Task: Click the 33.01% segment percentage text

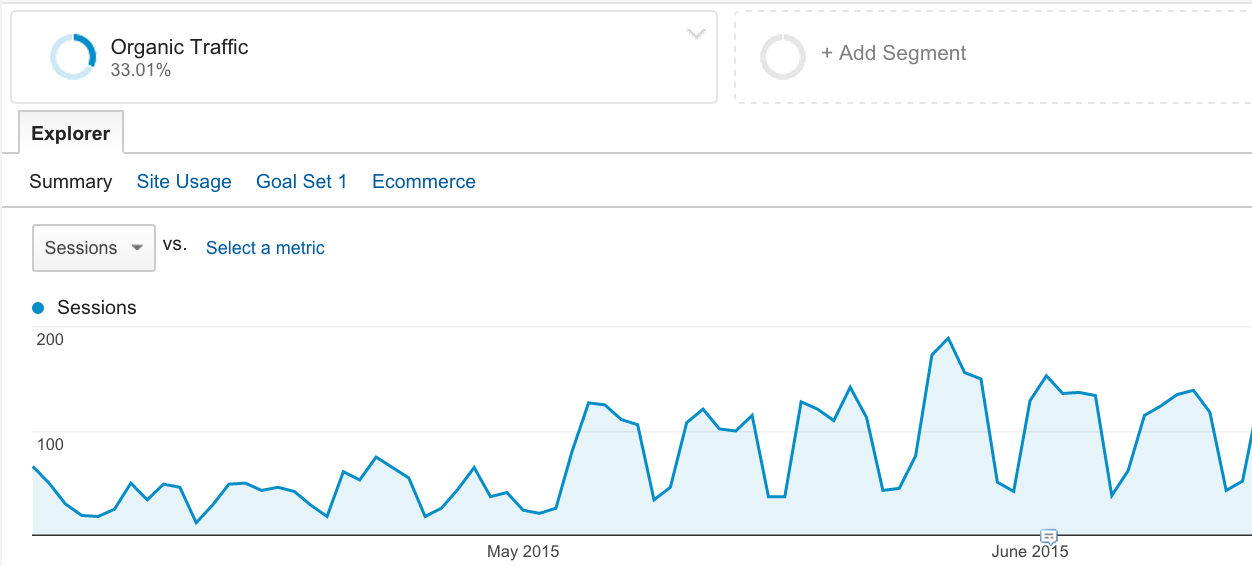Action: tap(141, 71)
